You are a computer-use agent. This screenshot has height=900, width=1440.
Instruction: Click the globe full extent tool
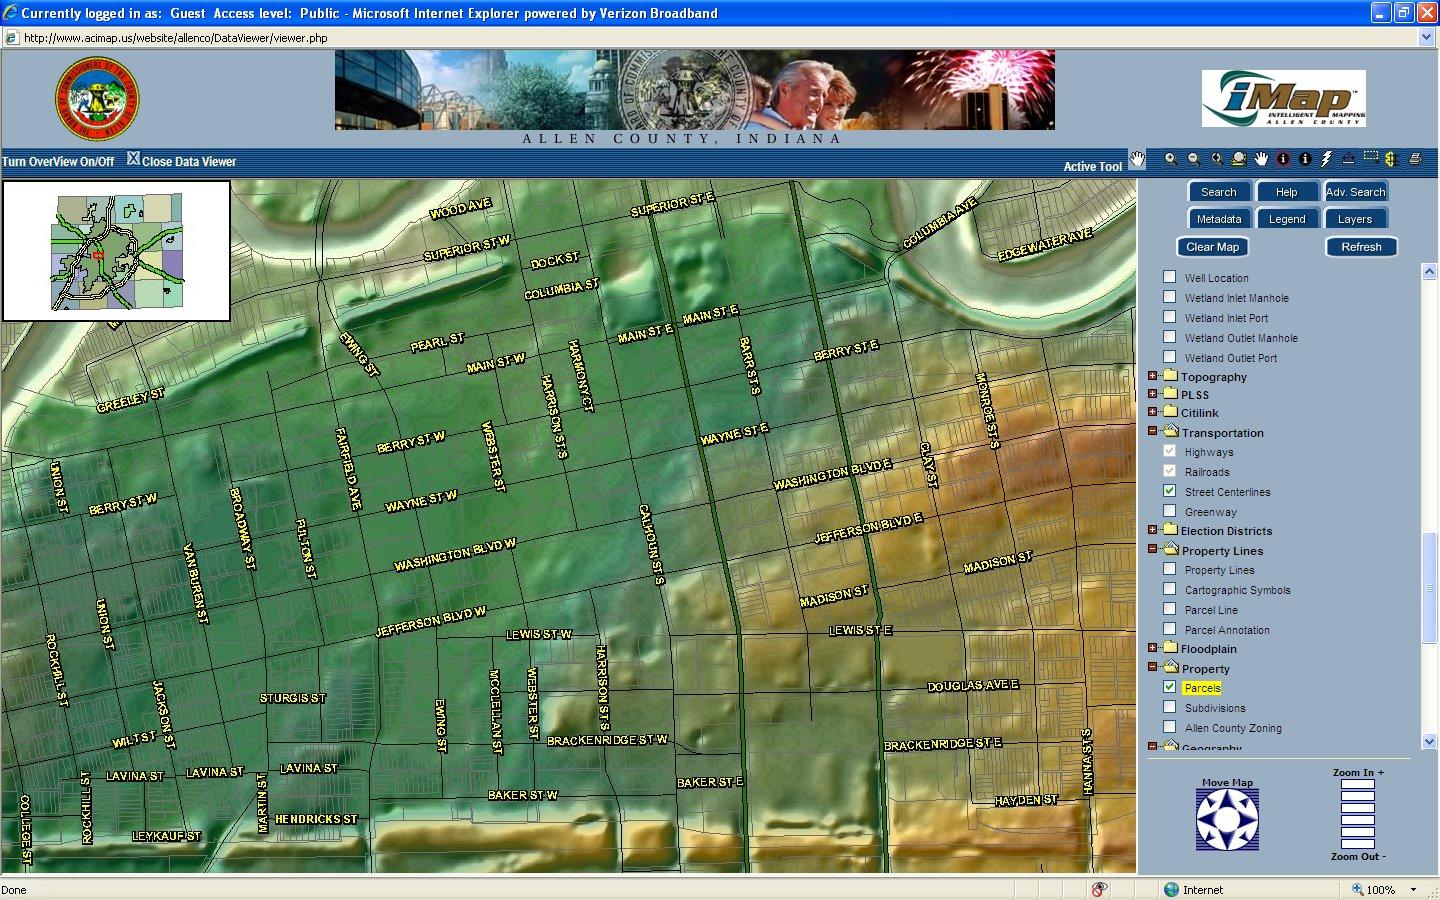pyautogui.click(x=1239, y=159)
